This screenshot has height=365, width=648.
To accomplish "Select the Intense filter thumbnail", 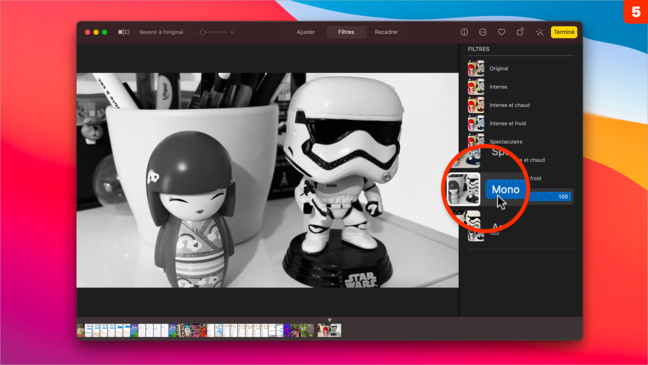I will click(476, 87).
